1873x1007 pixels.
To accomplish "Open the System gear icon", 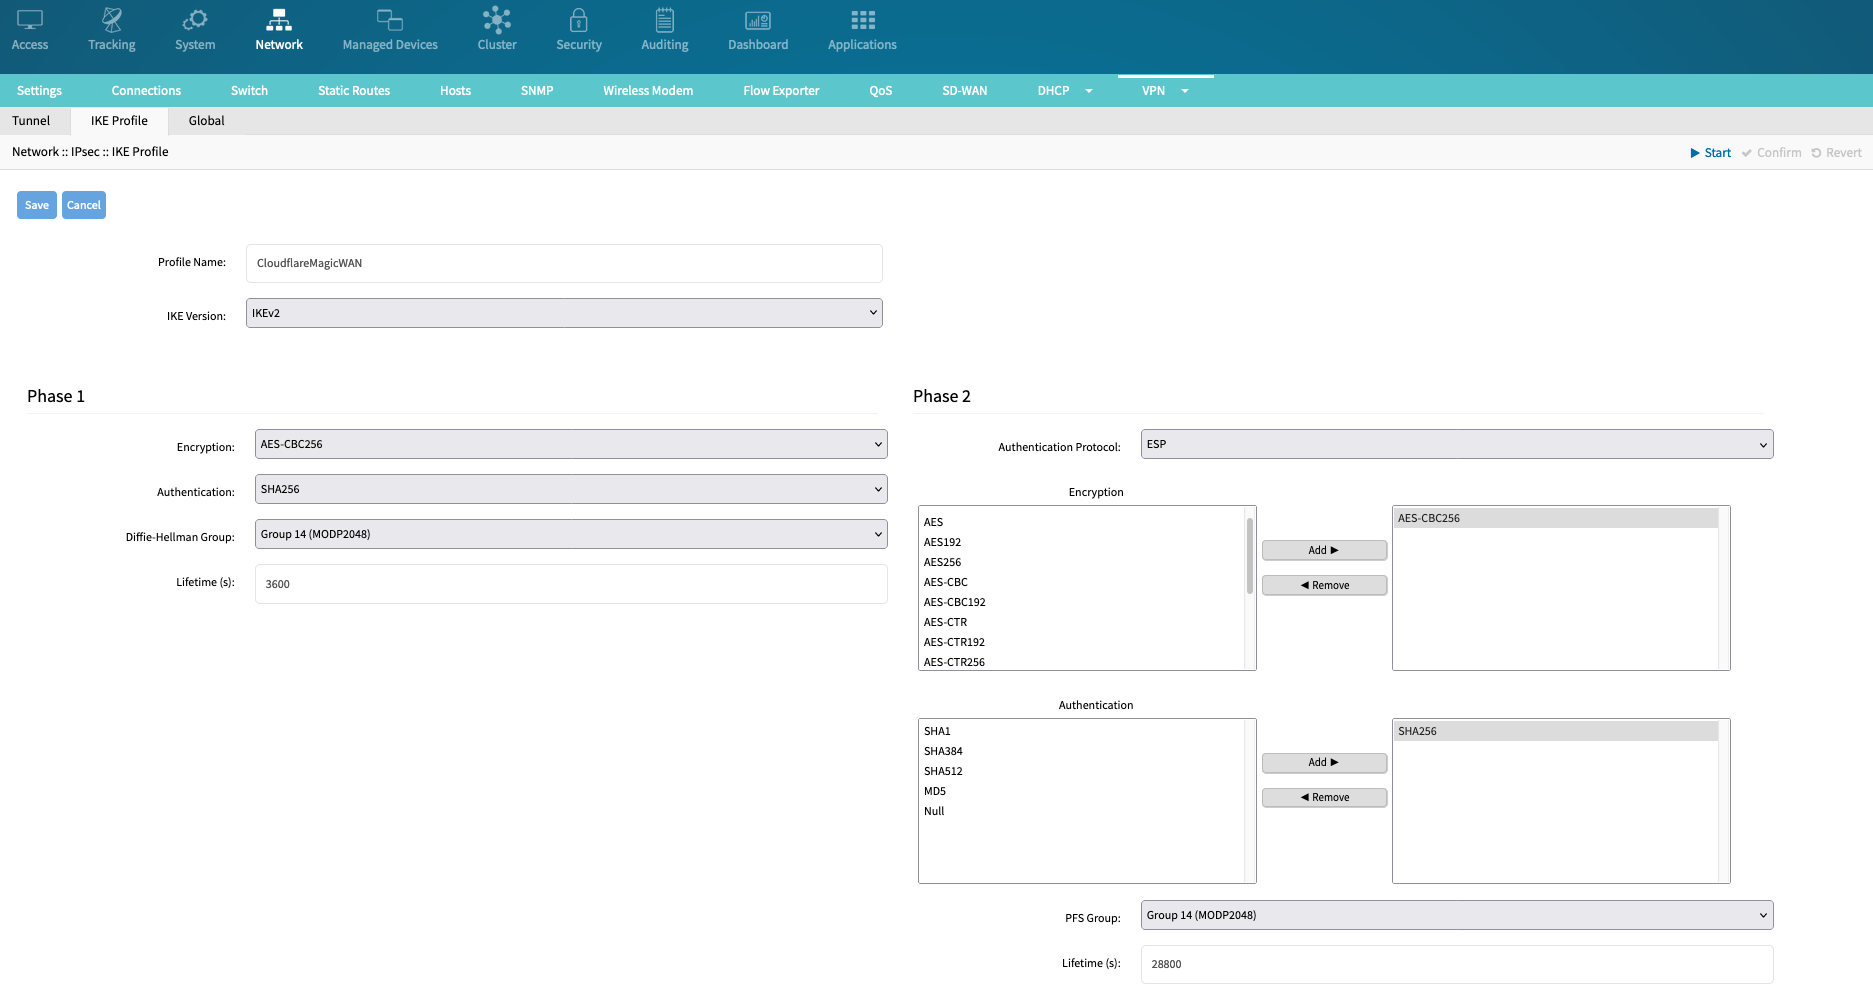I will [195, 20].
